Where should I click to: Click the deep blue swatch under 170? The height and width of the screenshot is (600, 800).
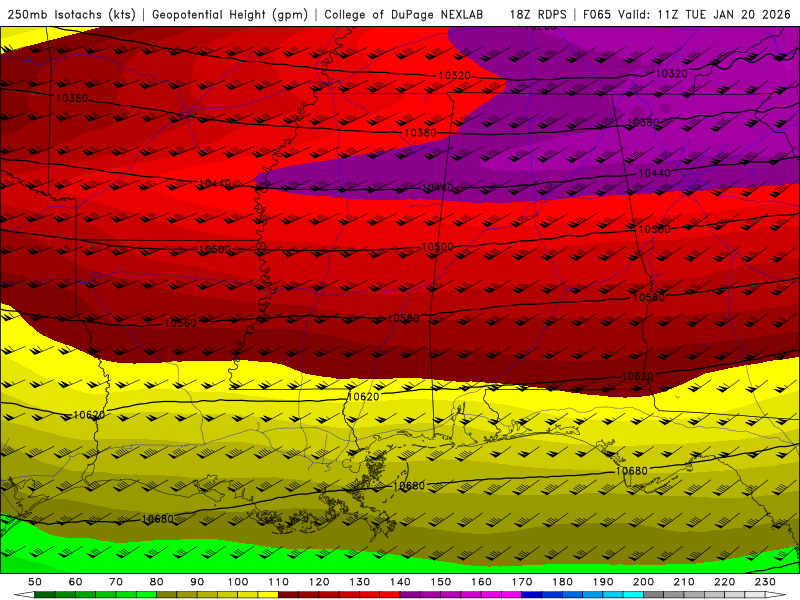(x=531, y=595)
